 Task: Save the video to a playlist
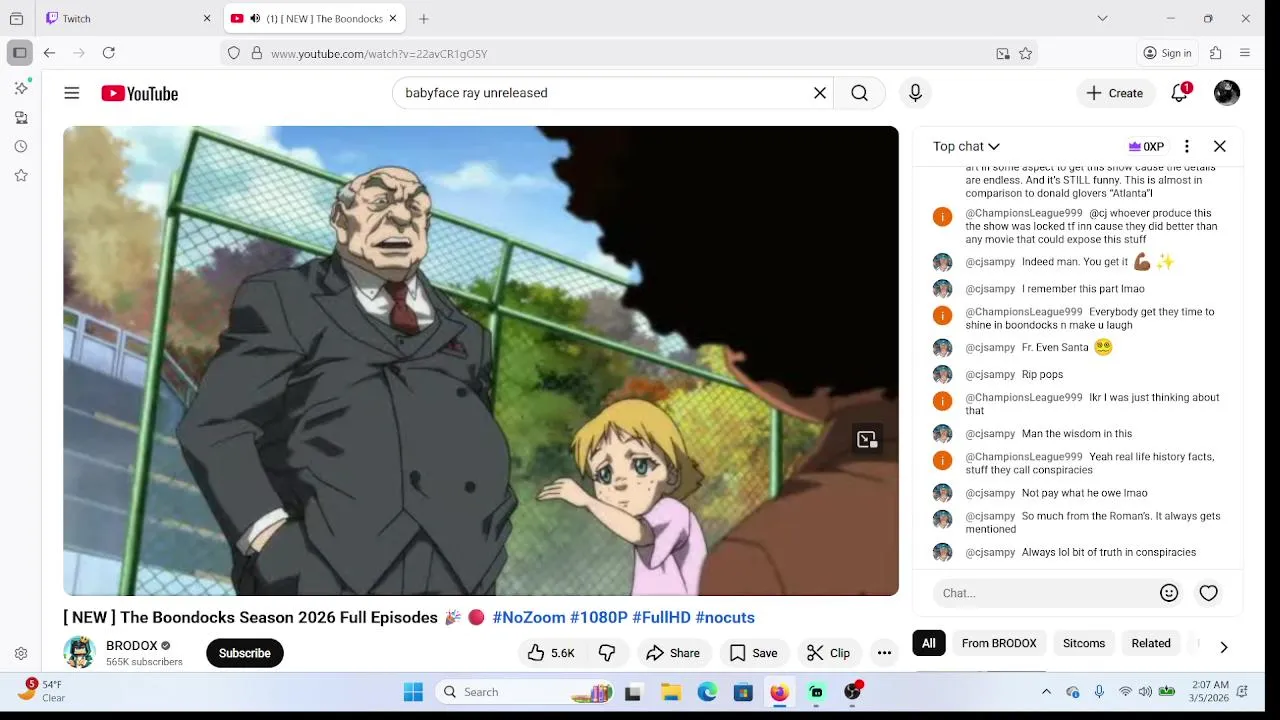[753, 653]
